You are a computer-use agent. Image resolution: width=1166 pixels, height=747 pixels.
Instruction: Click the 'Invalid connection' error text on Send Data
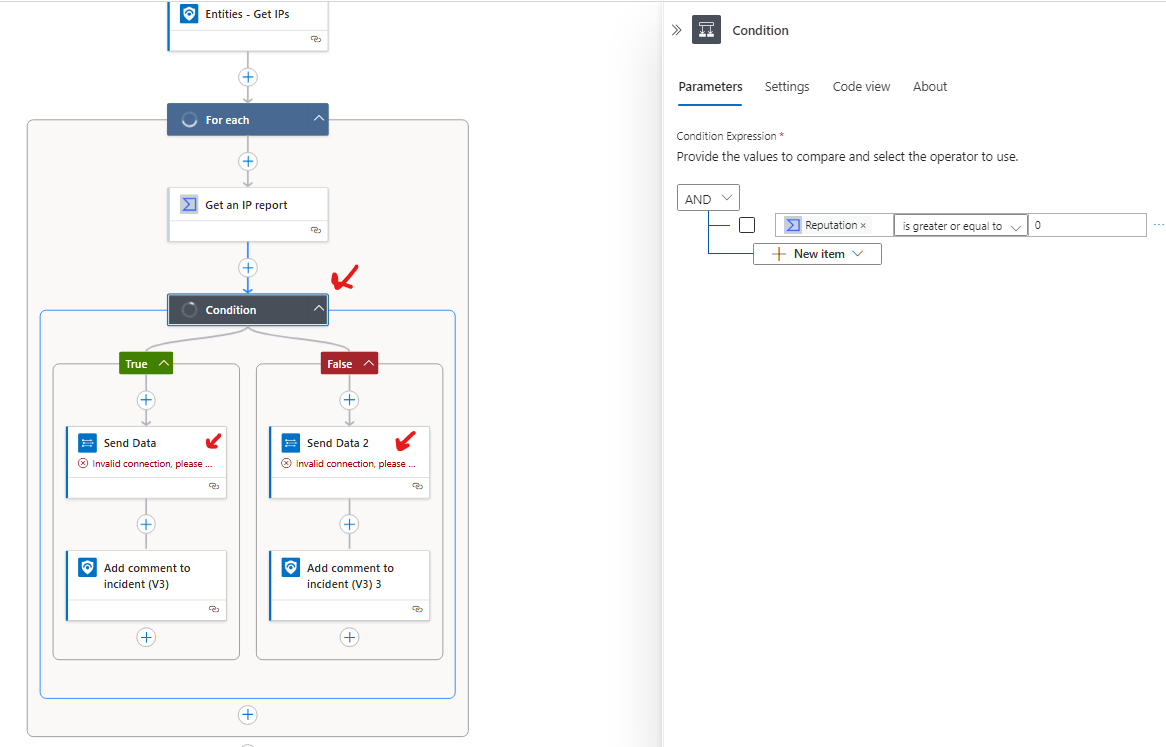tap(155, 463)
